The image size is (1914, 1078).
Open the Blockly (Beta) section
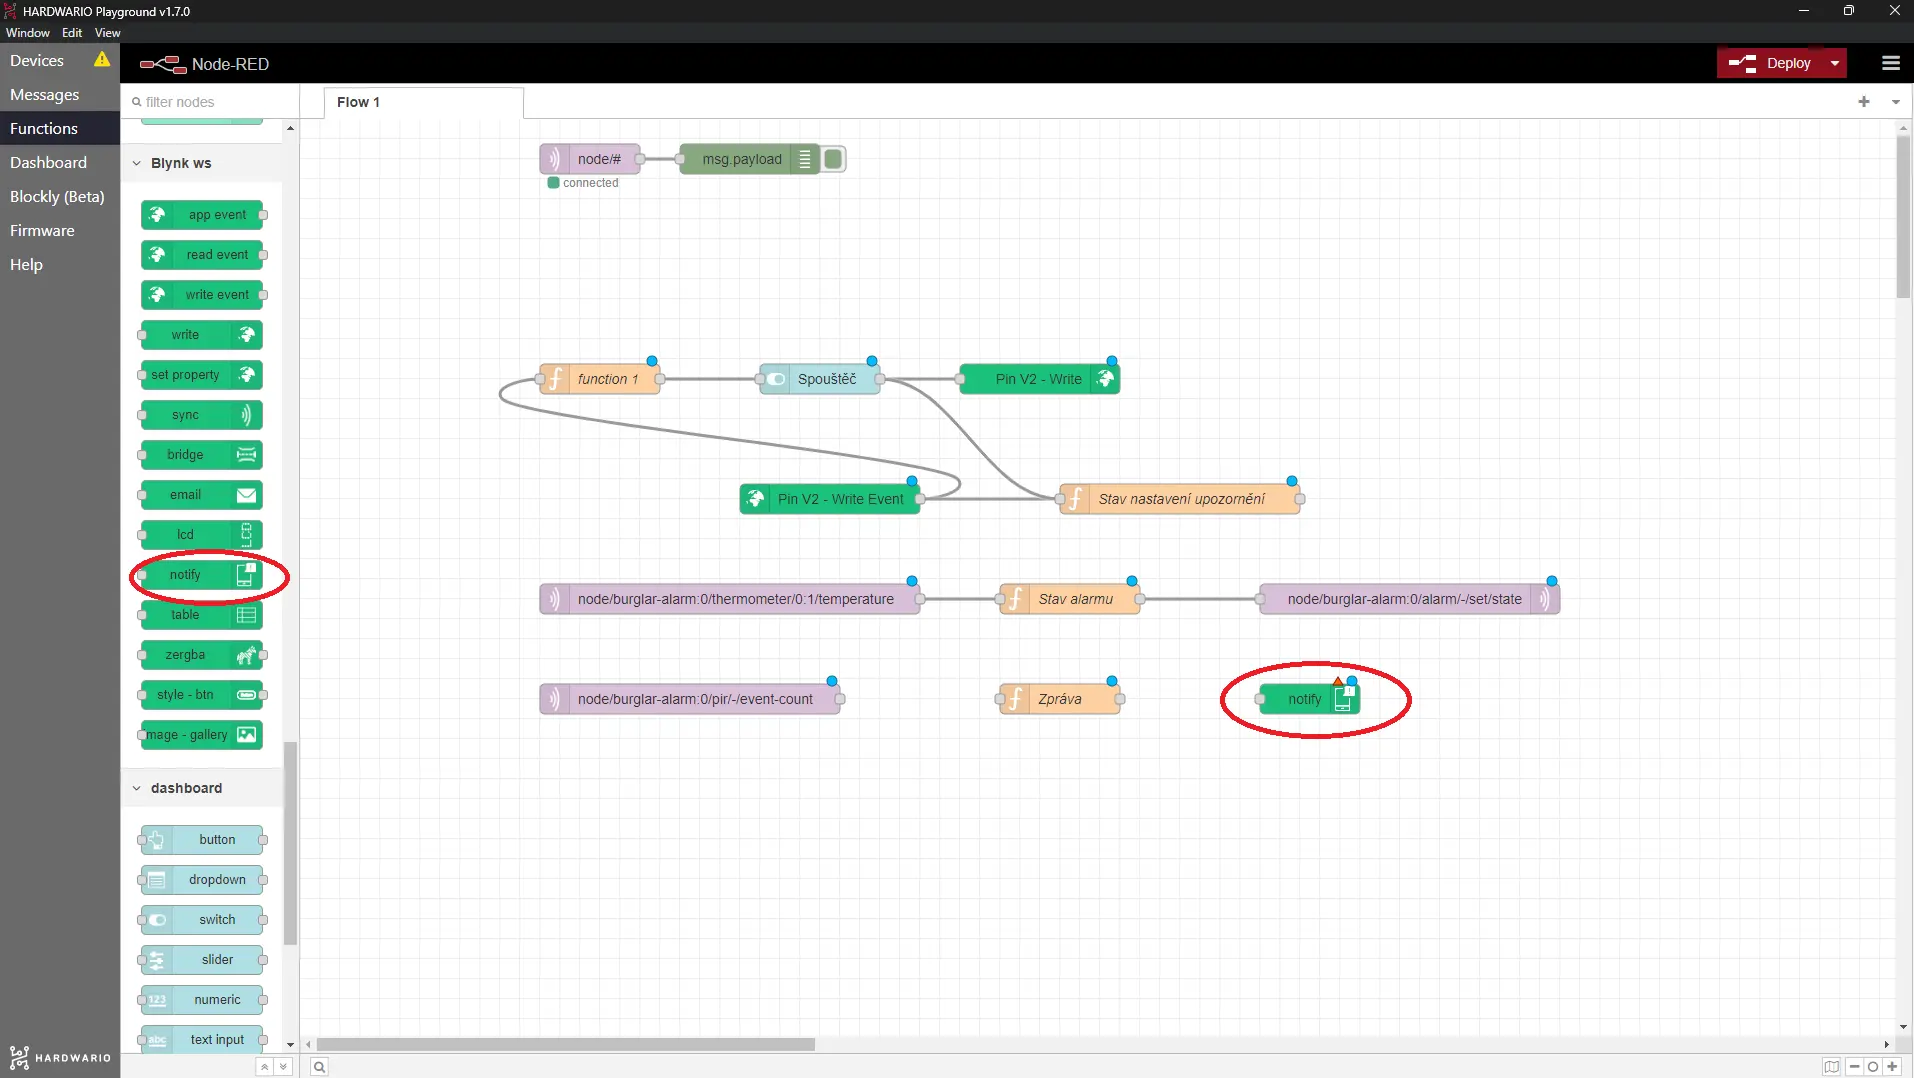coord(60,197)
